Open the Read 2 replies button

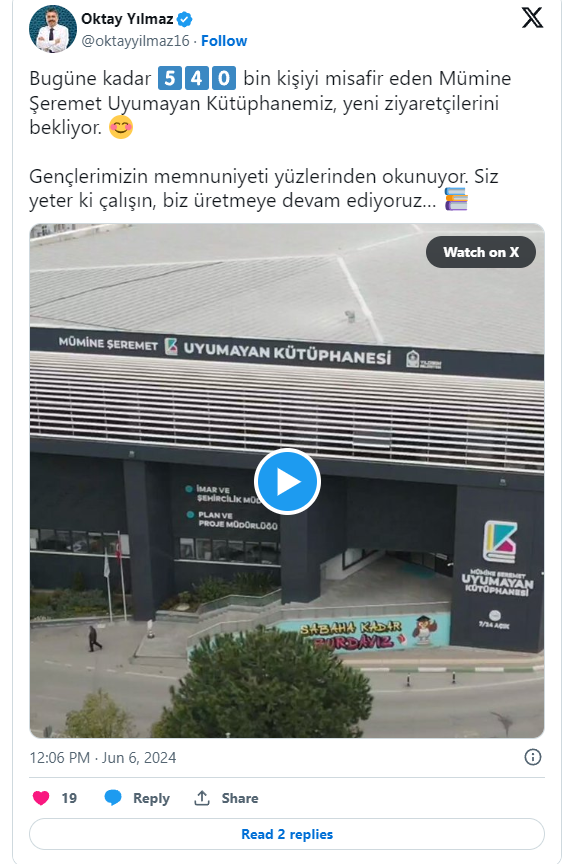pos(287,834)
